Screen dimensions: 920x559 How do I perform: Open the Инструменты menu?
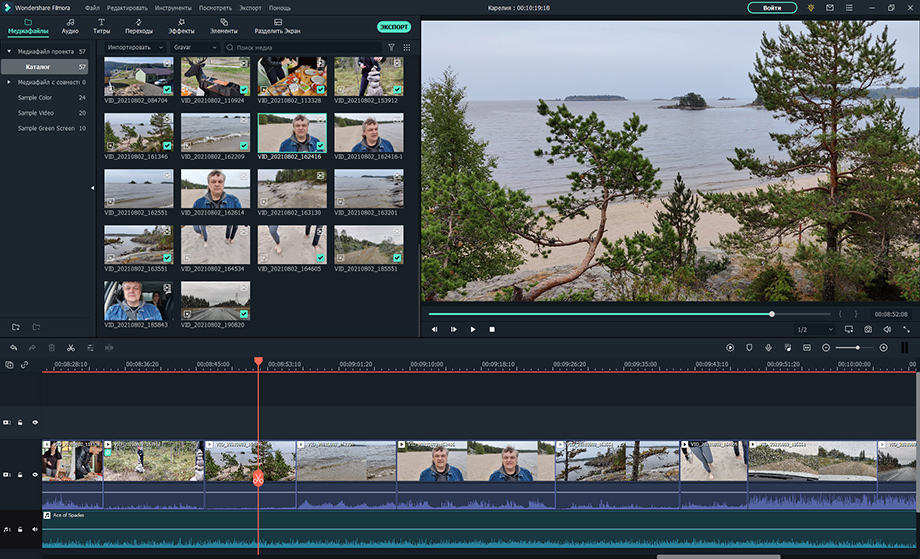[173, 8]
